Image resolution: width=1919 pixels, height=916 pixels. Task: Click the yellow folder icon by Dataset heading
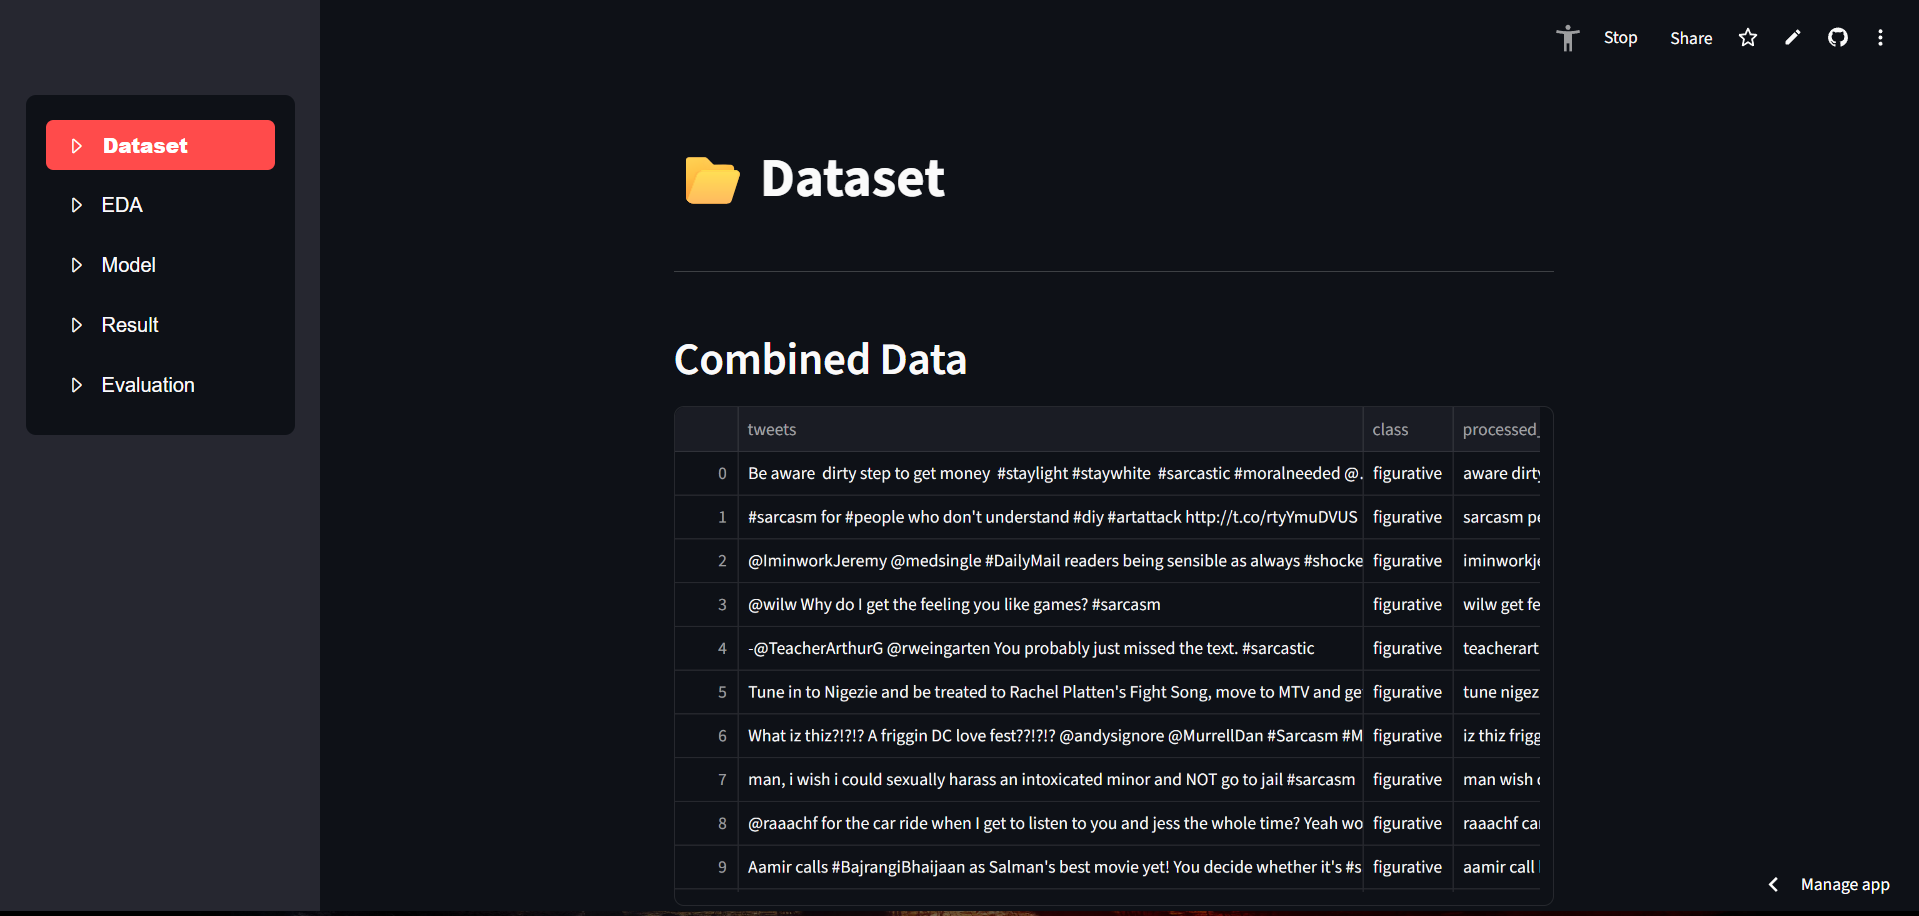pos(711,180)
